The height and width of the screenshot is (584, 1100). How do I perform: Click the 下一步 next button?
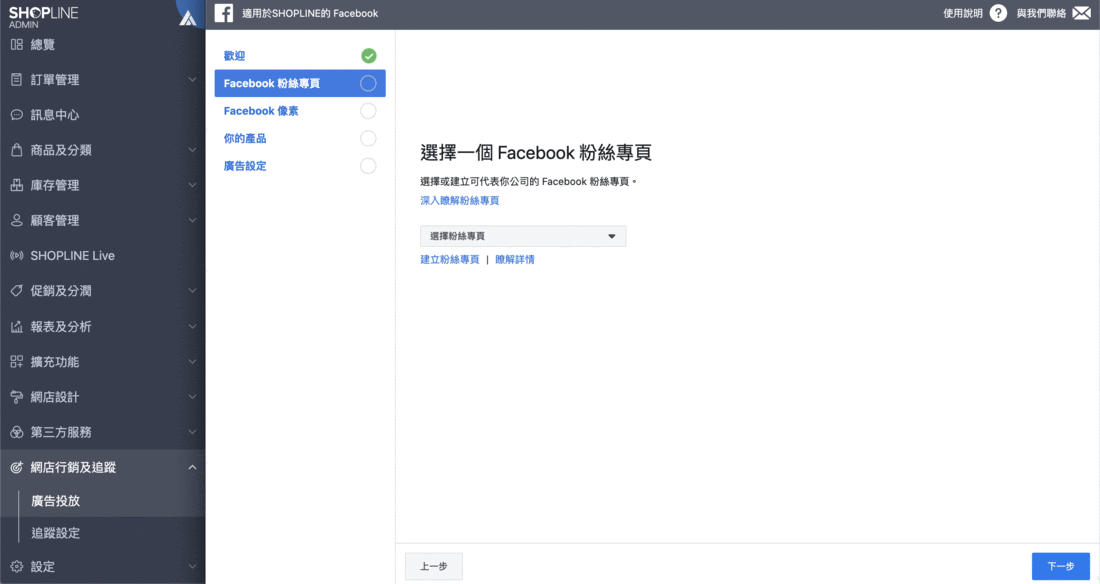coord(1061,566)
